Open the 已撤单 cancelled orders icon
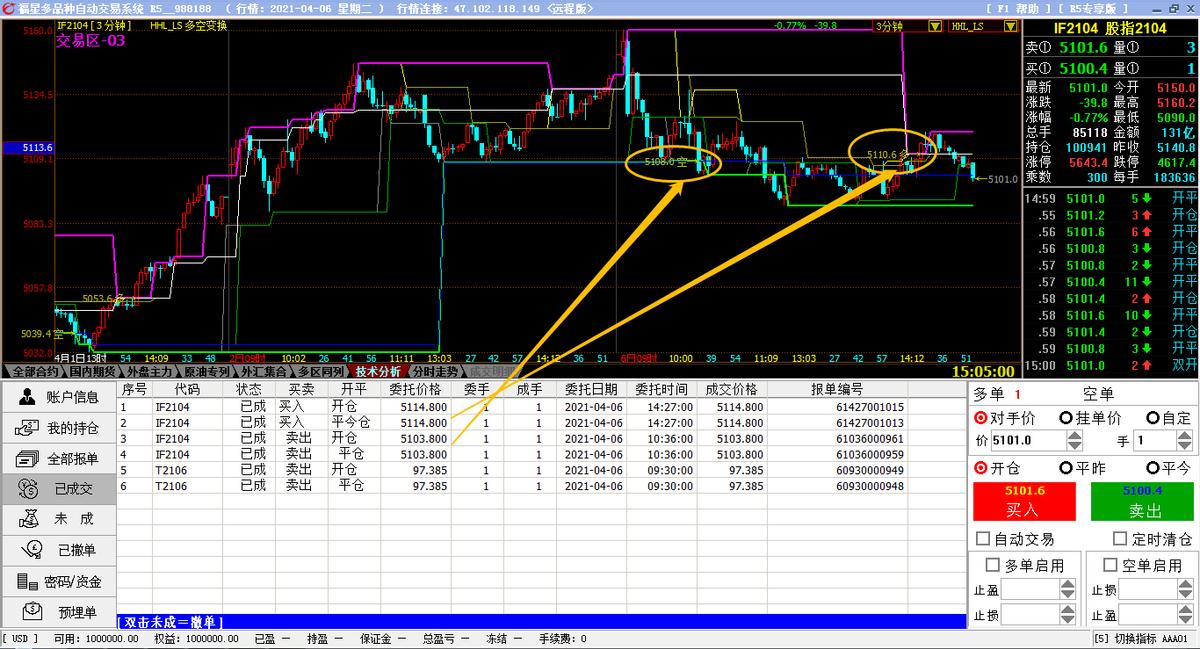The width and height of the screenshot is (1200, 649). [x=33, y=550]
